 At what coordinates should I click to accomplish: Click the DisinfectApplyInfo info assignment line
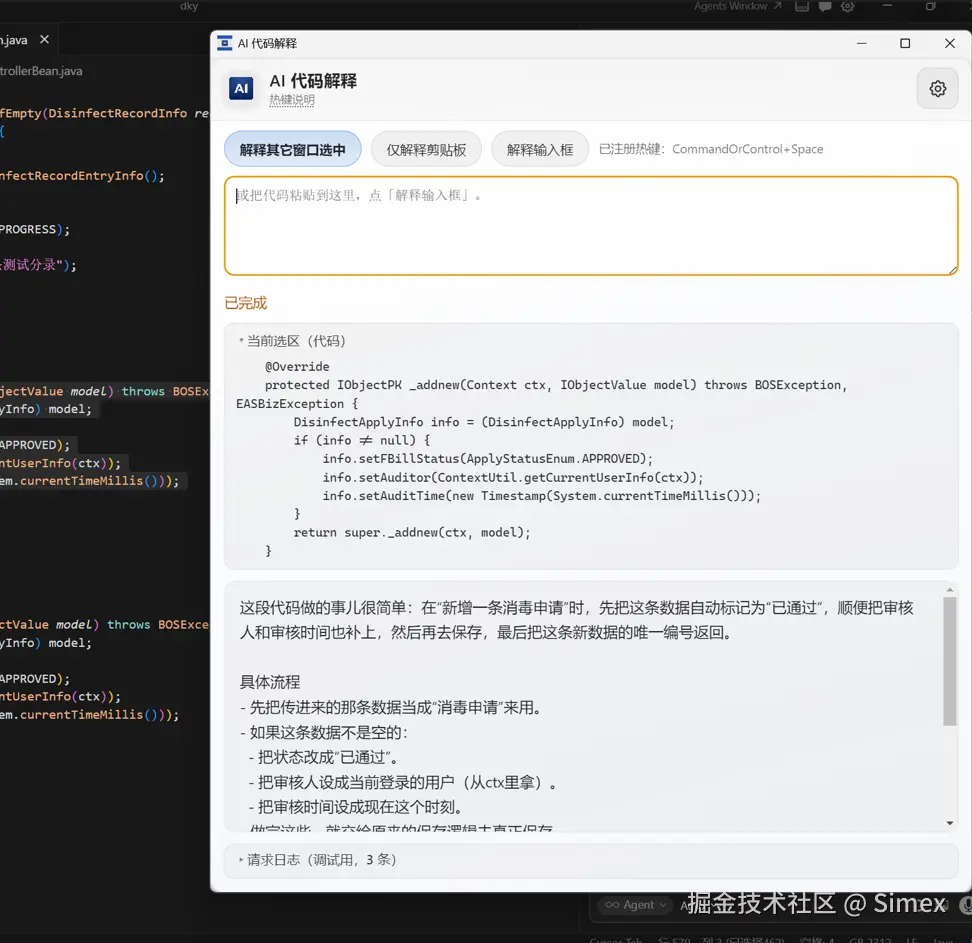(484, 422)
